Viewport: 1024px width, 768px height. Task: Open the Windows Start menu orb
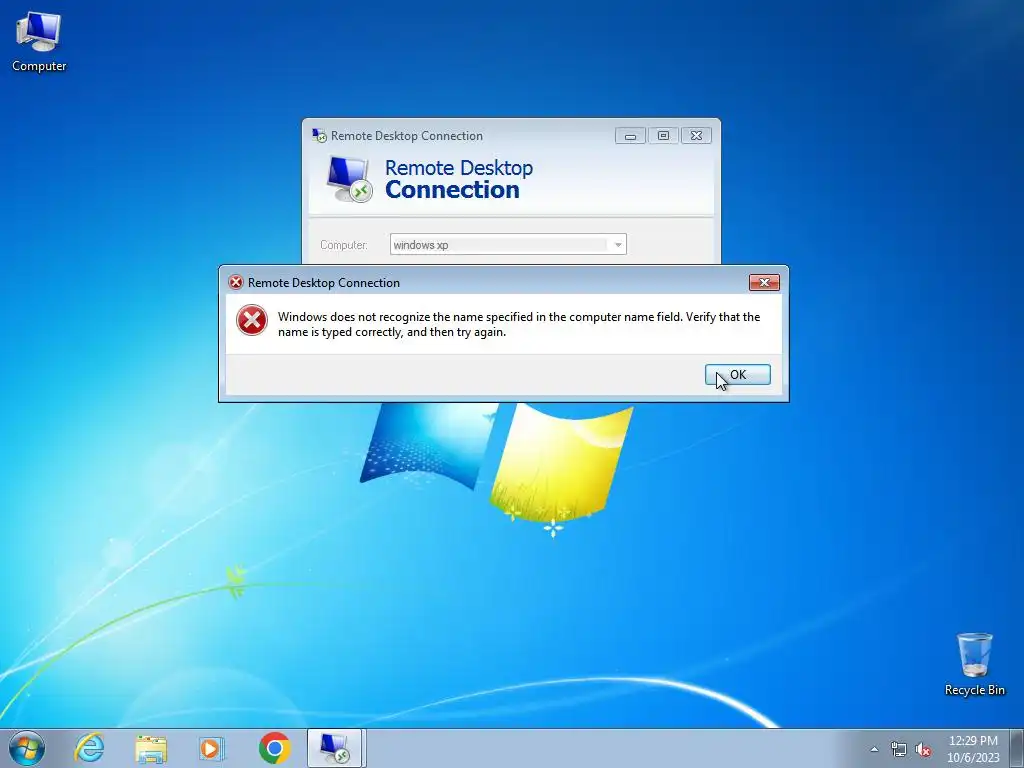pyautogui.click(x=27, y=748)
